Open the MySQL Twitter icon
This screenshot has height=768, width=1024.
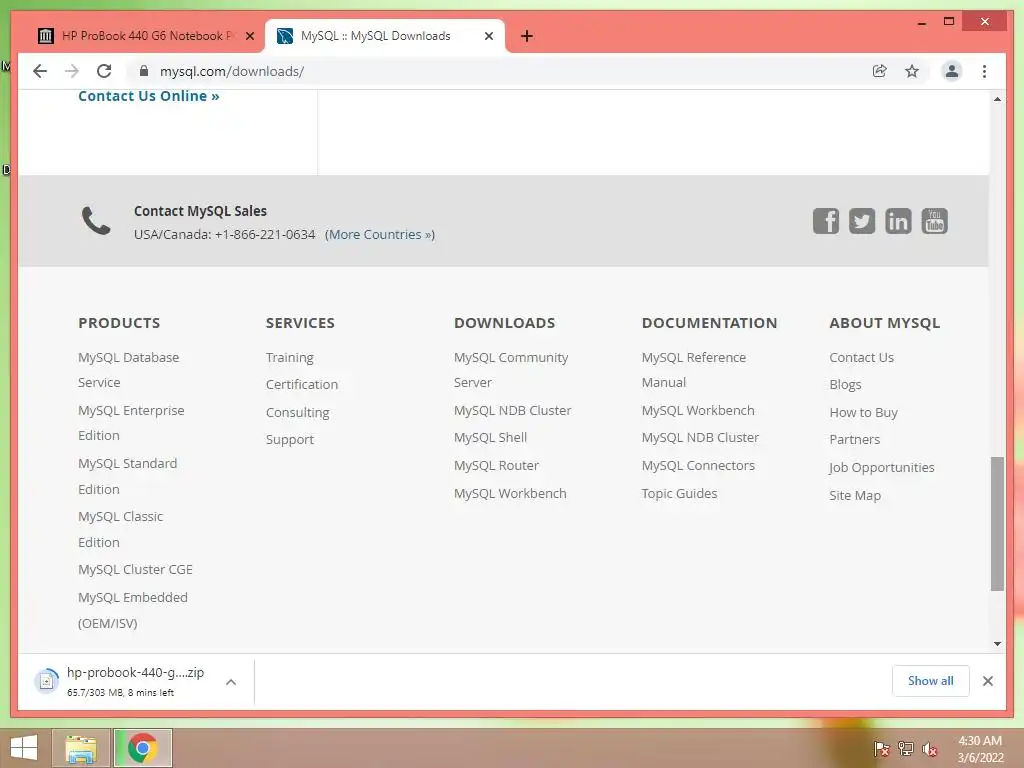(862, 221)
